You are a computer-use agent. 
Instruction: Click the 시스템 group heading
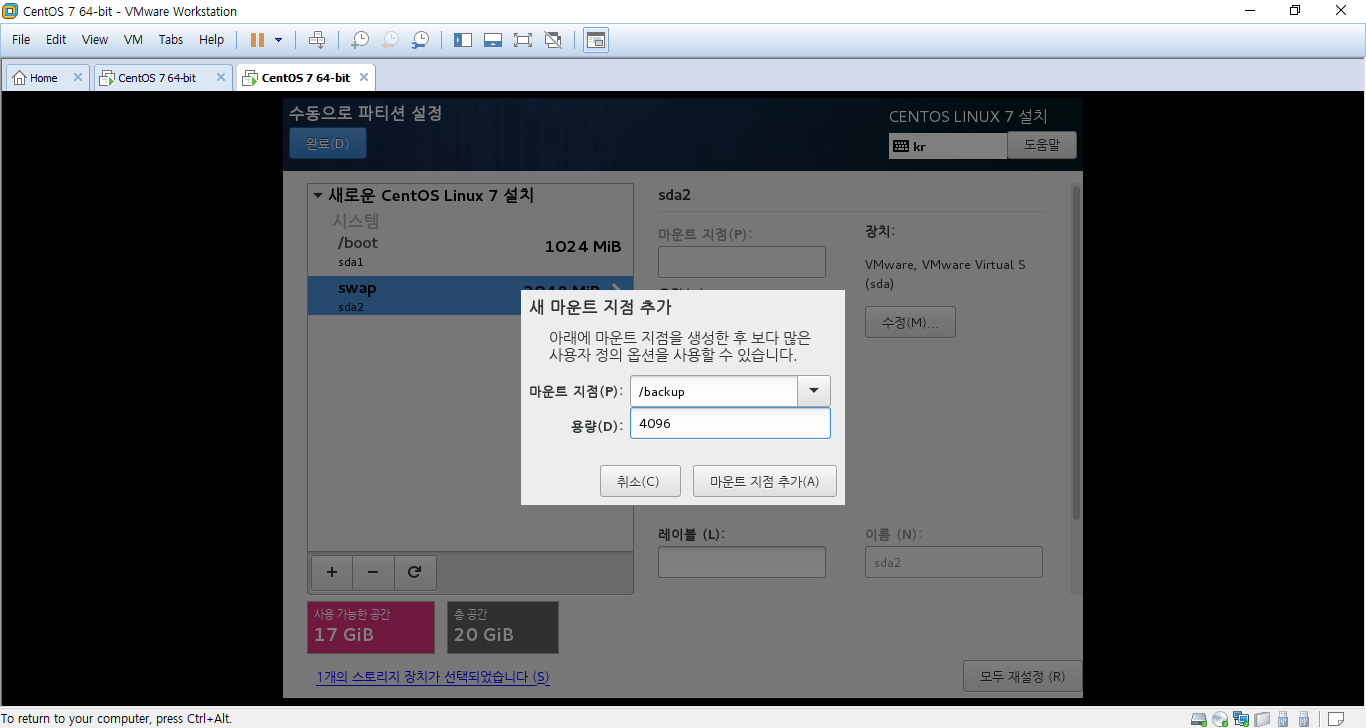(x=356, y=221)
